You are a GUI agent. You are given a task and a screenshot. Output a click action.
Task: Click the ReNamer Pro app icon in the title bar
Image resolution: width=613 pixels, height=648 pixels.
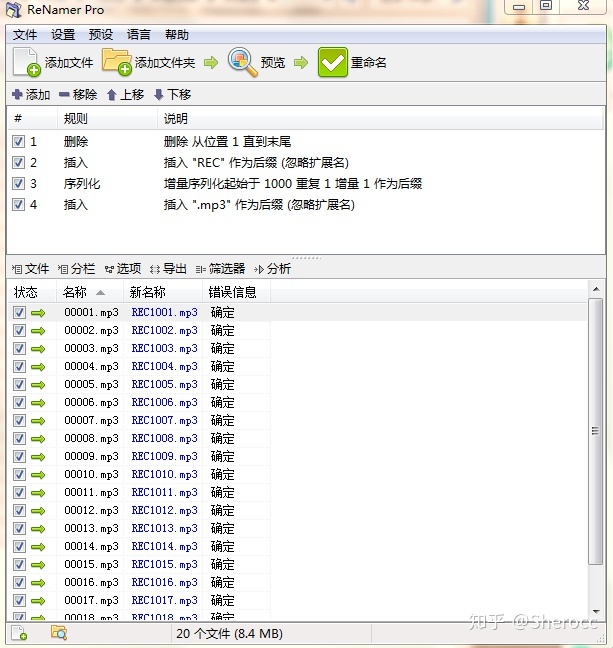pyautogui.click(x=14, y=10)
